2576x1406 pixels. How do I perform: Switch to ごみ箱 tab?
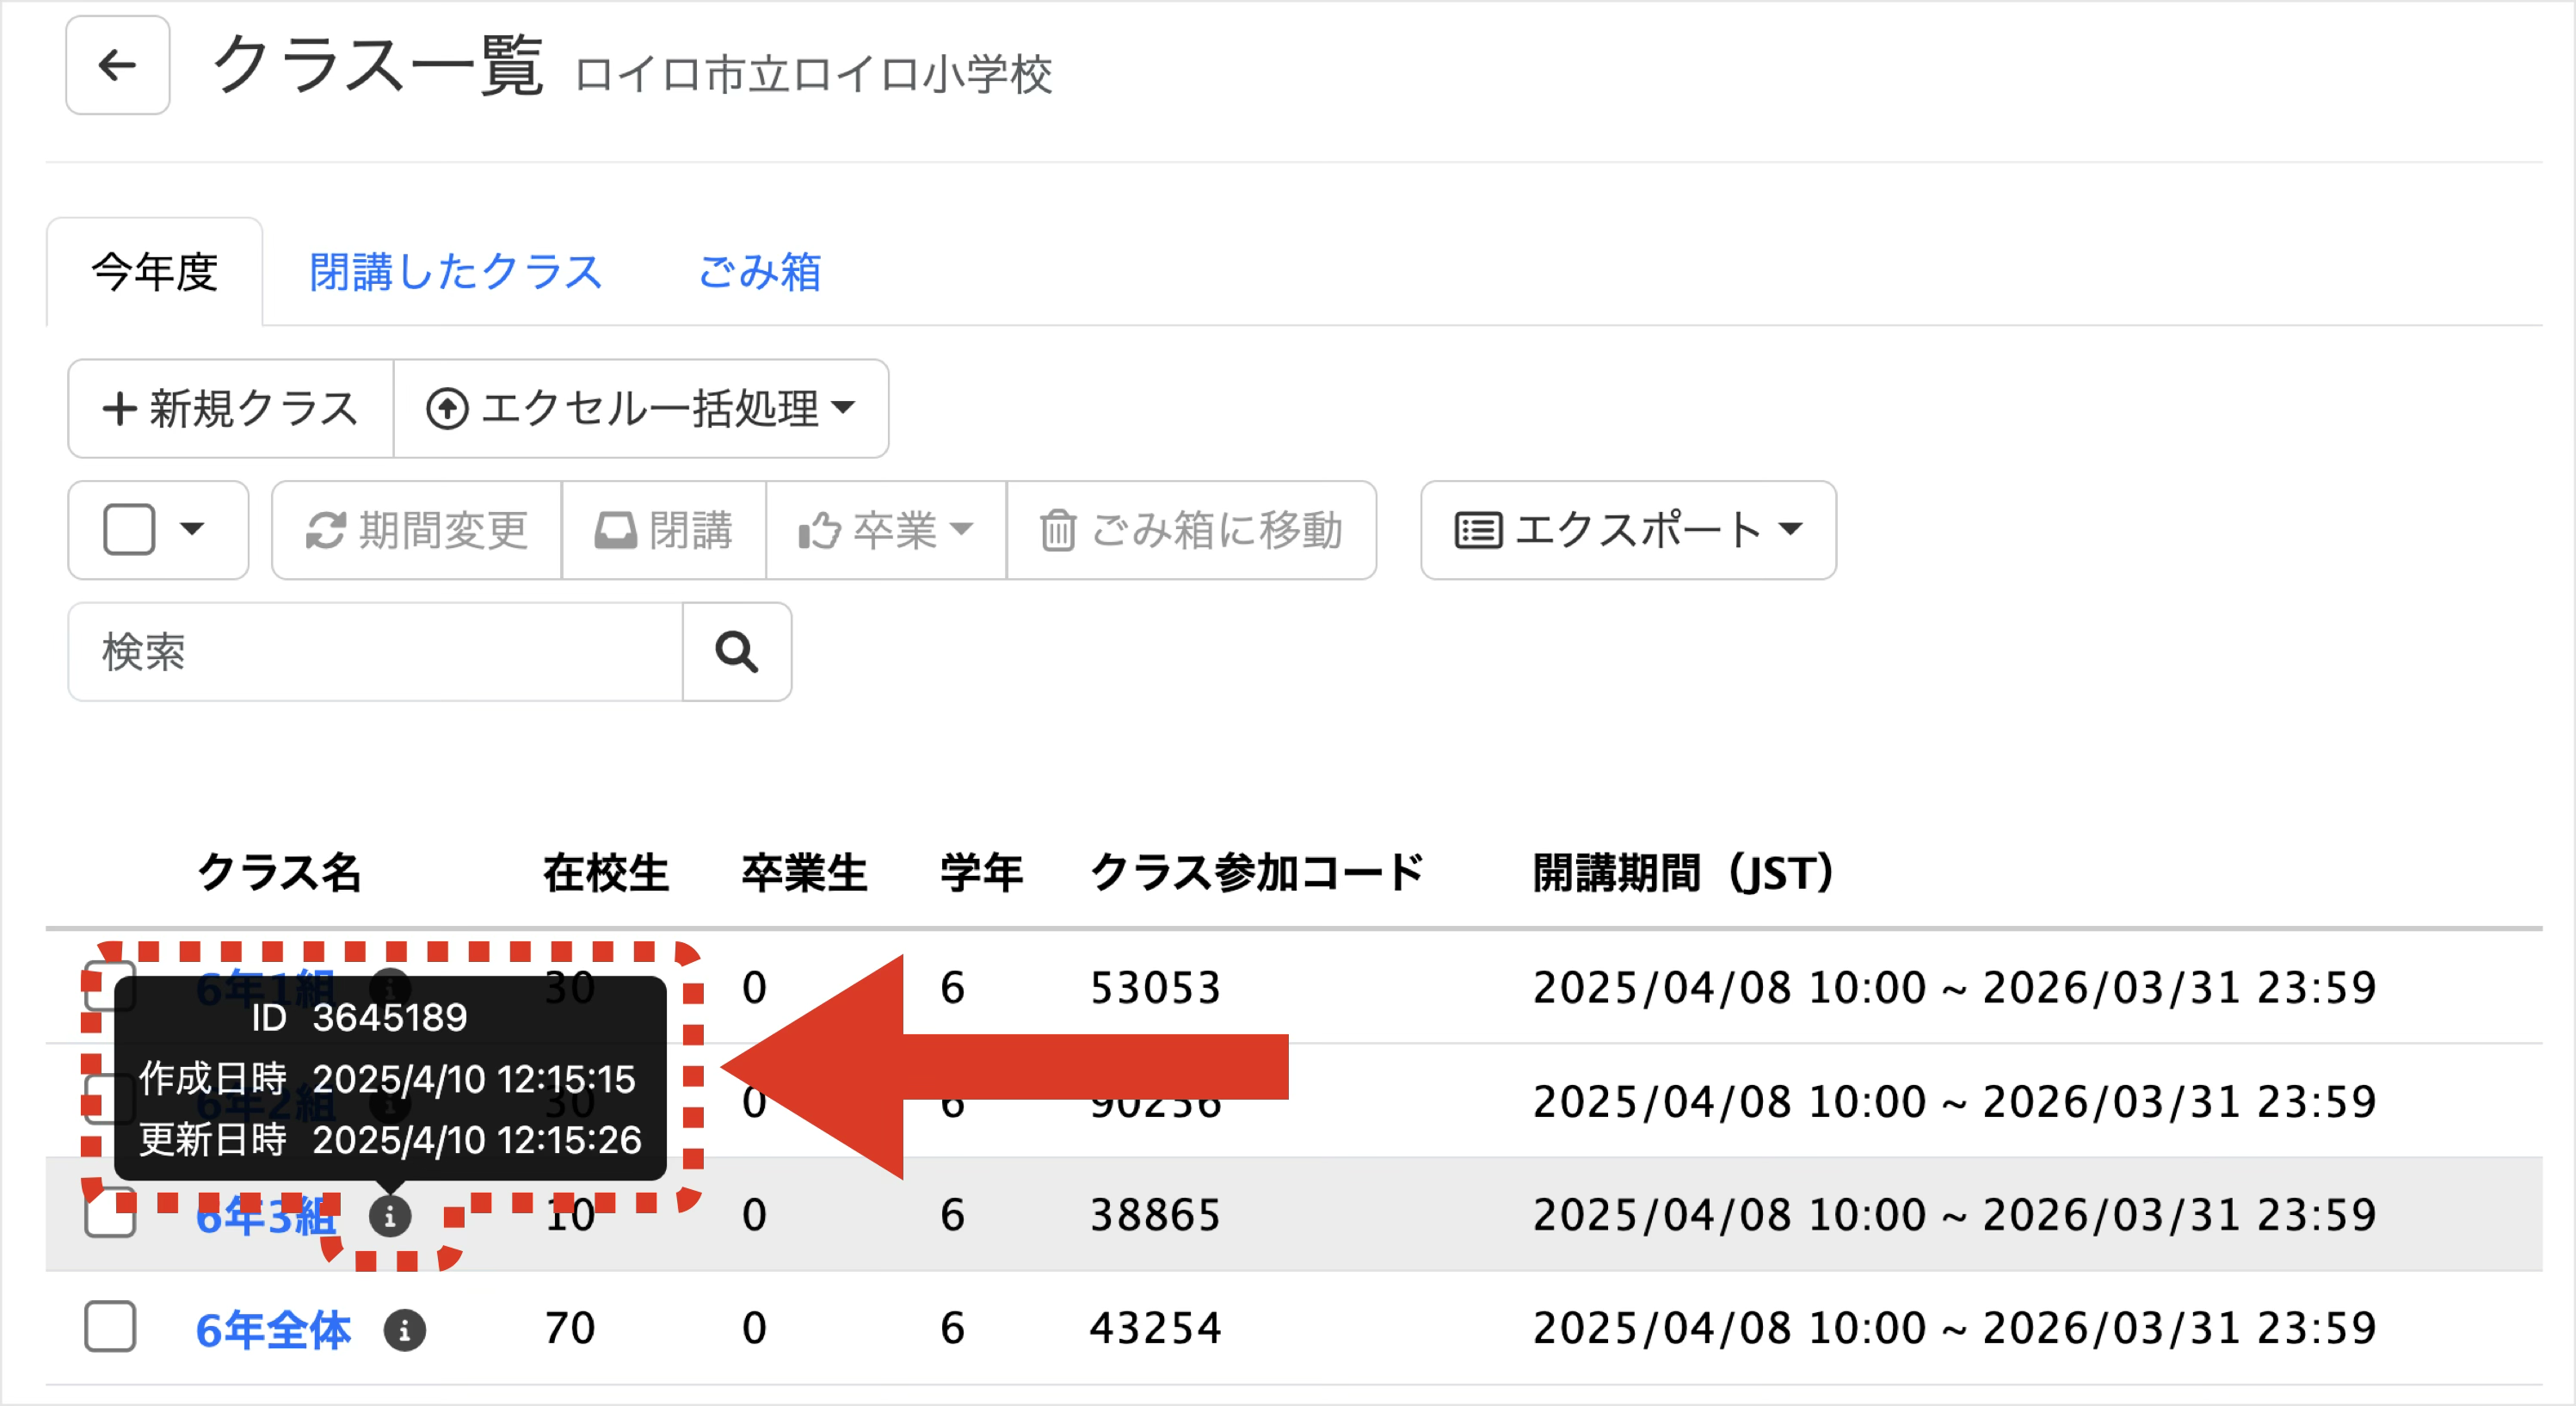759,272
